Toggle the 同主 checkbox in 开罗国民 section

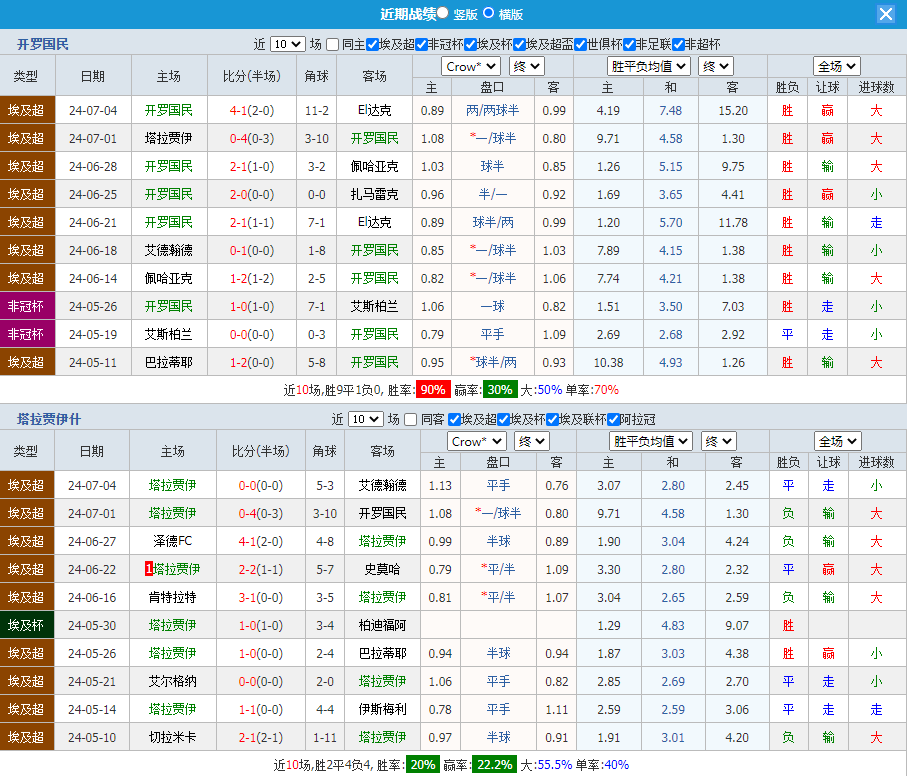click(334, 44)
